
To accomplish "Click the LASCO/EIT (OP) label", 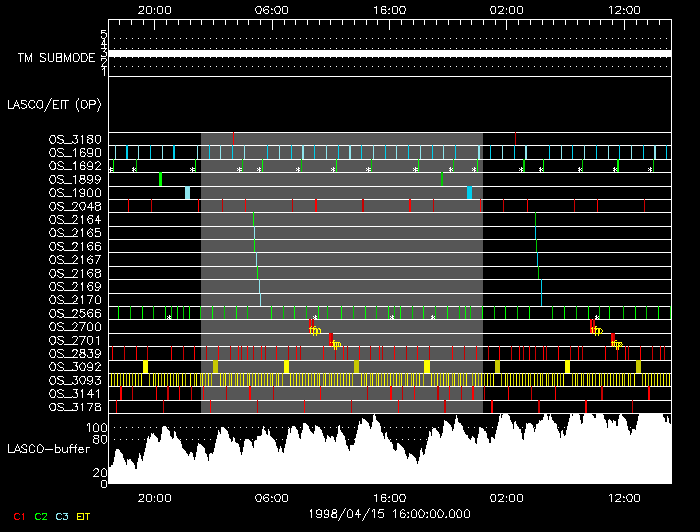I will 54,105.
